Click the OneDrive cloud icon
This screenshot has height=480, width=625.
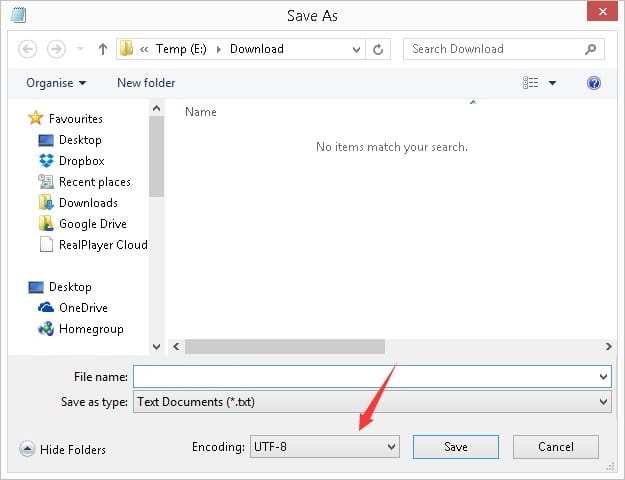point(46,307)
